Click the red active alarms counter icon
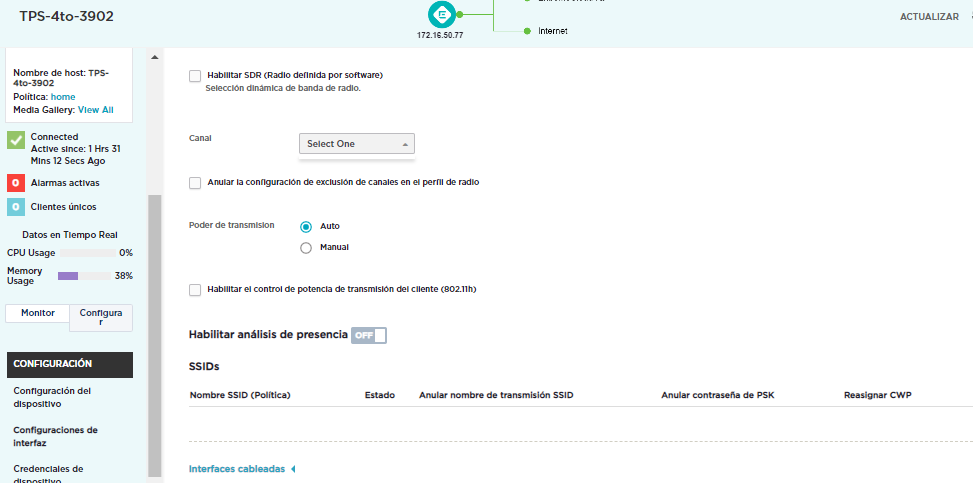Image resolution: width=973 pixels, height=483 pixels. (x=15, y=183)
